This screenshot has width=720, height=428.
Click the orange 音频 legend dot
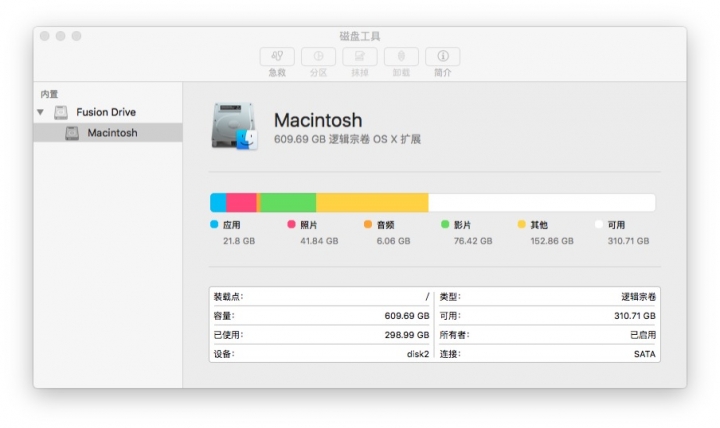pos(368,224)
